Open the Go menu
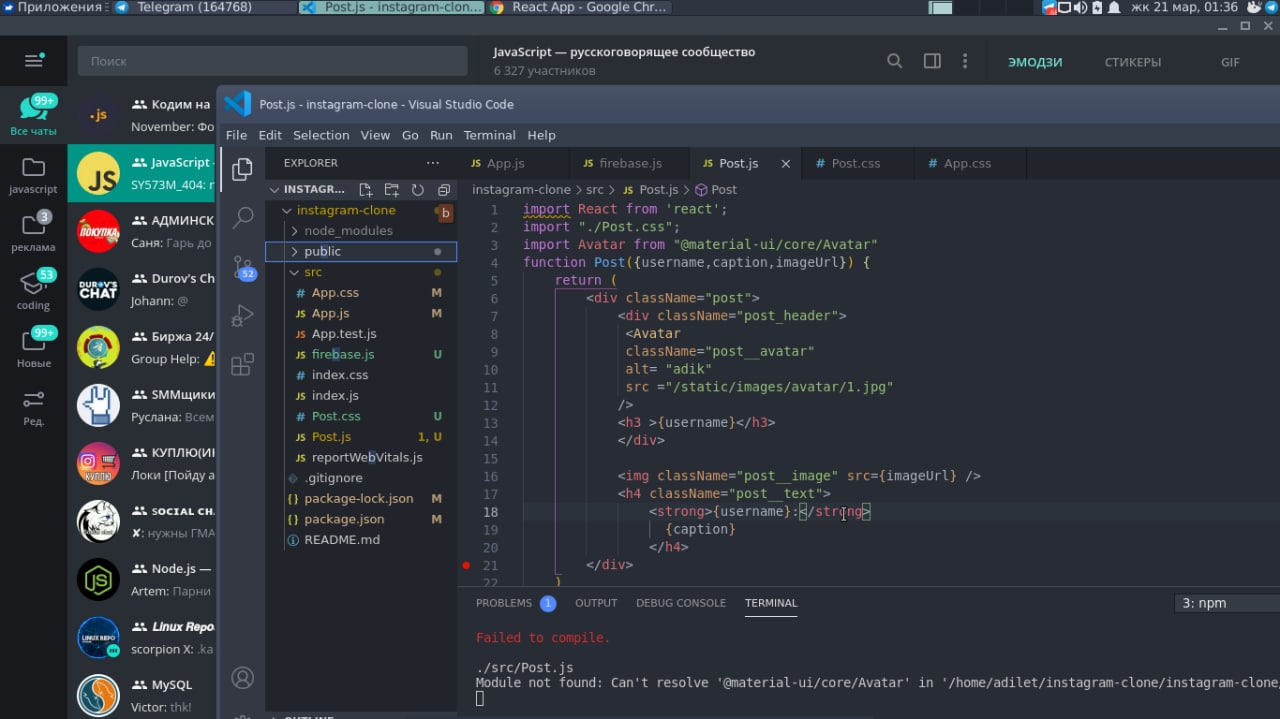This screenshot has height=719, width=1280. coord(410,135)
